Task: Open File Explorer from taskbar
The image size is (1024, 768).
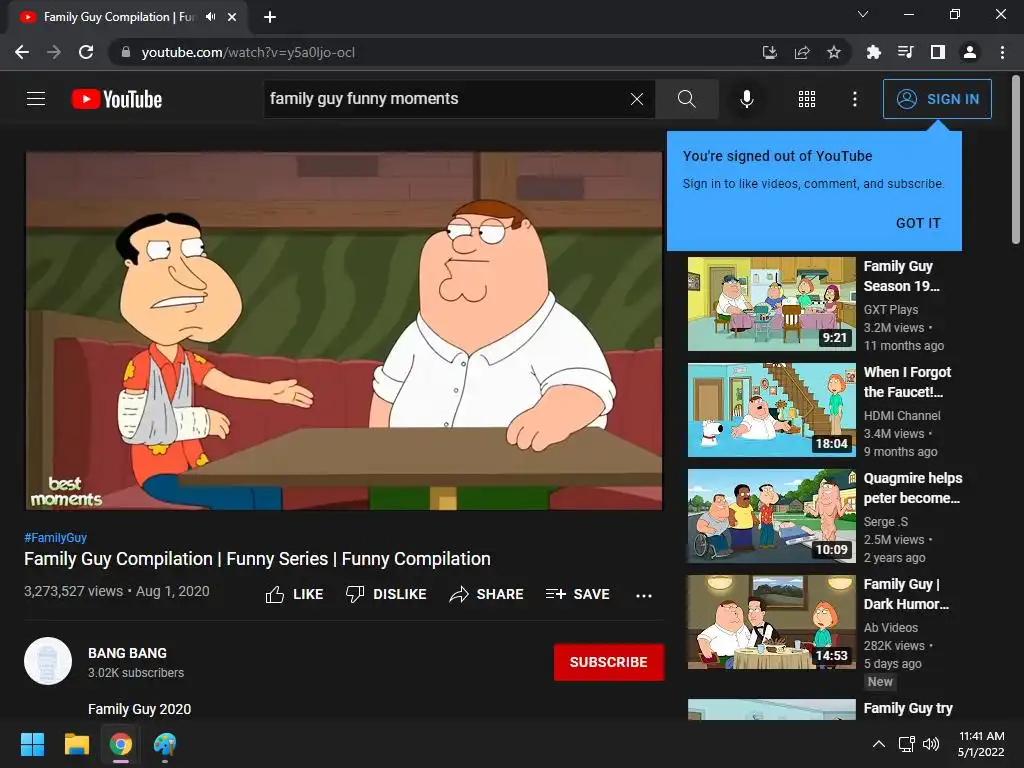Action: pos(76,744)
